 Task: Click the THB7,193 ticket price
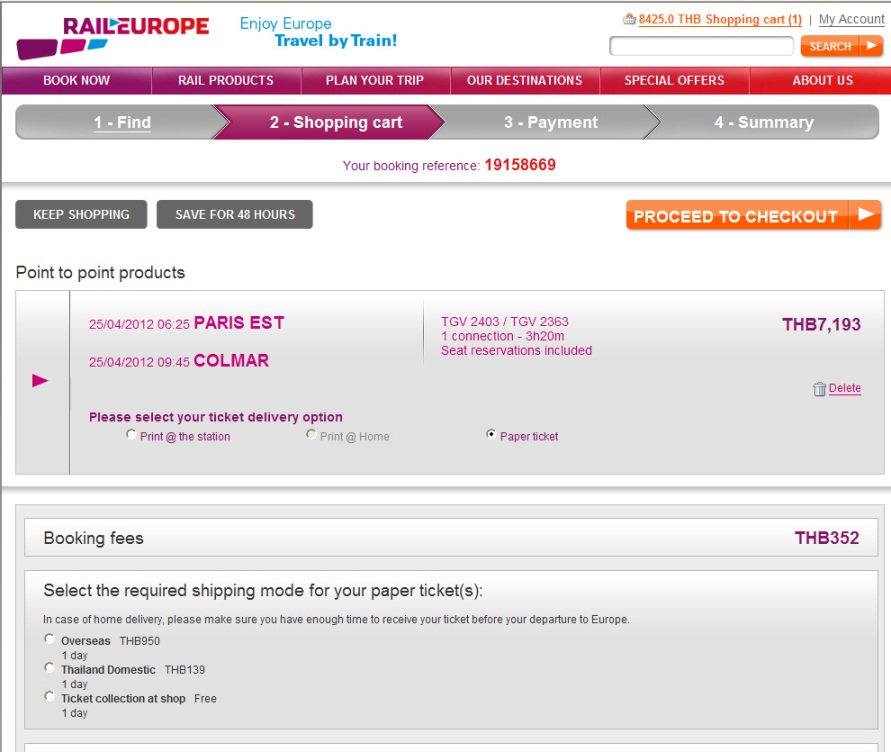[821, 325]
